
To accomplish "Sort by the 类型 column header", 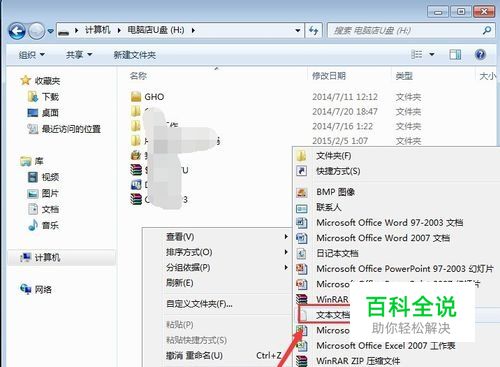I will (404, 76).
